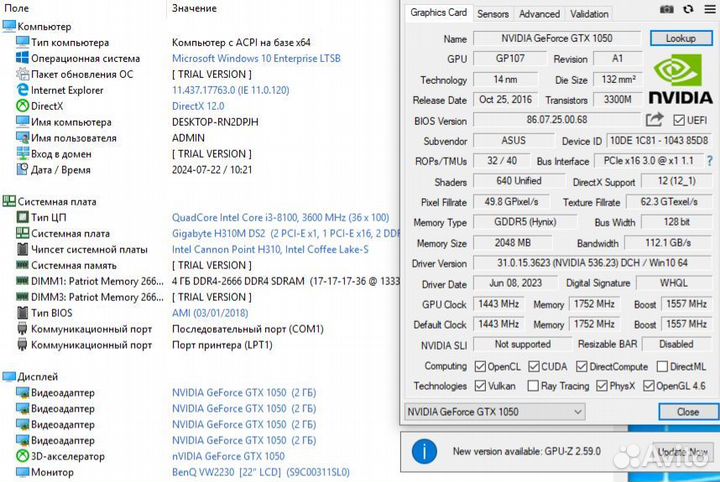The width and height of the screenshot is (720, 482).
Task: Open the 11.437.17763.0 Internet Explorer version link
Action: click(x=231, y=90)
